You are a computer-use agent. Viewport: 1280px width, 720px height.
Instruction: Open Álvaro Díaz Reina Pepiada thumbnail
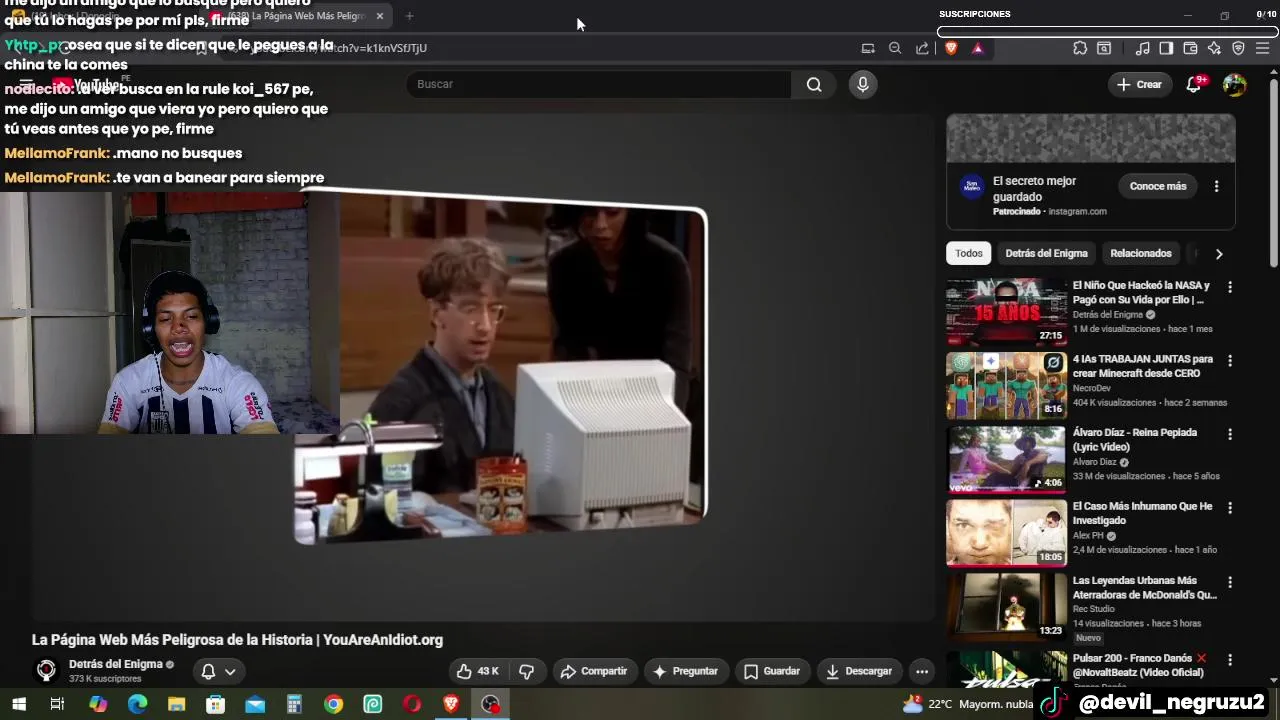click(x=1006, y=459)
